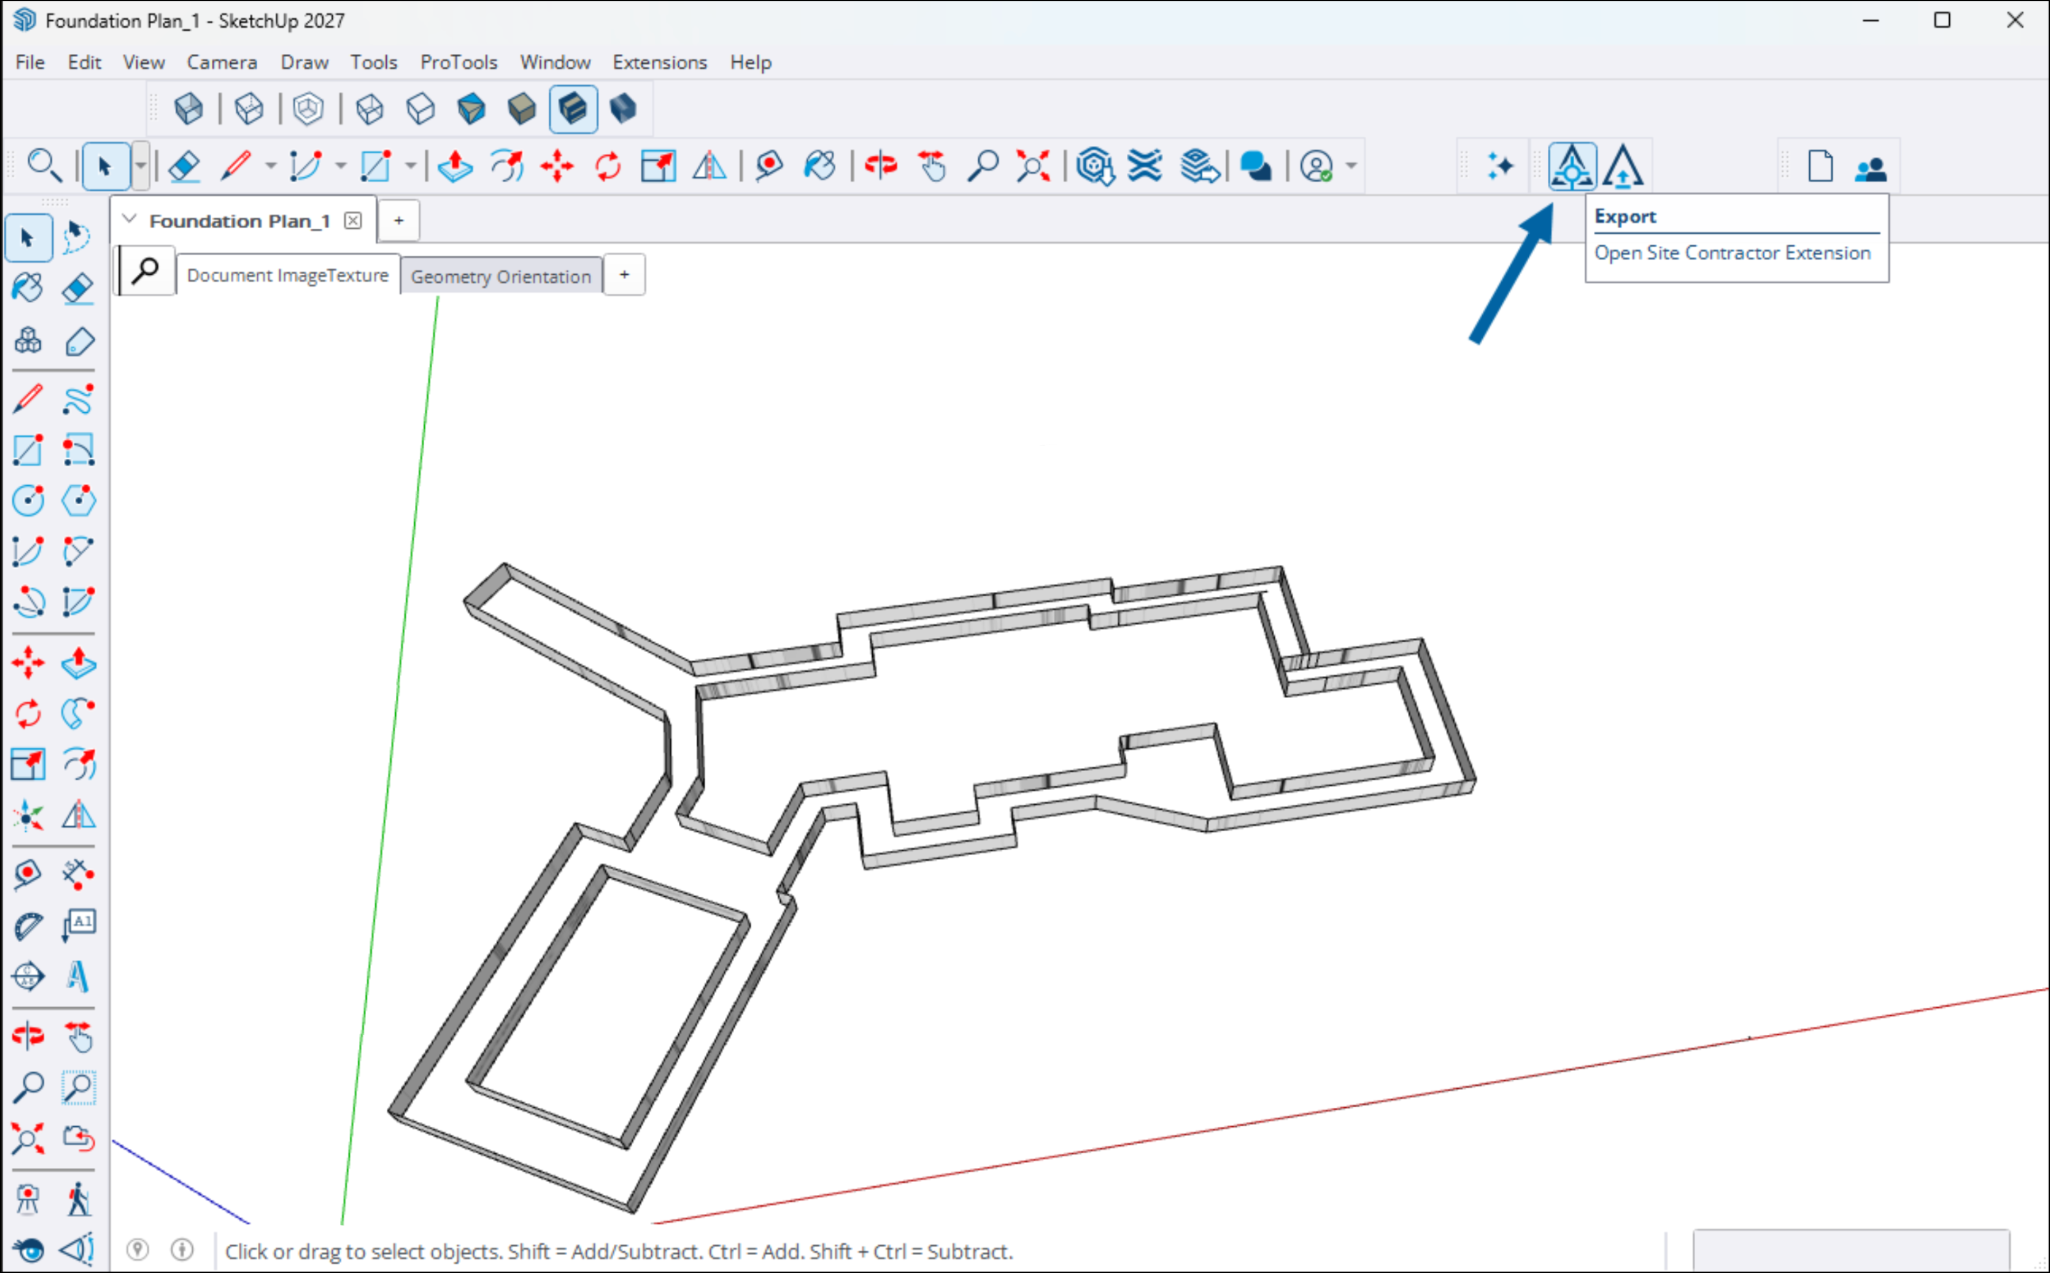Click the blank page icon in top-right toolbar
This screenshot has width=2050, height=1273.
[x=1820, y=166]
